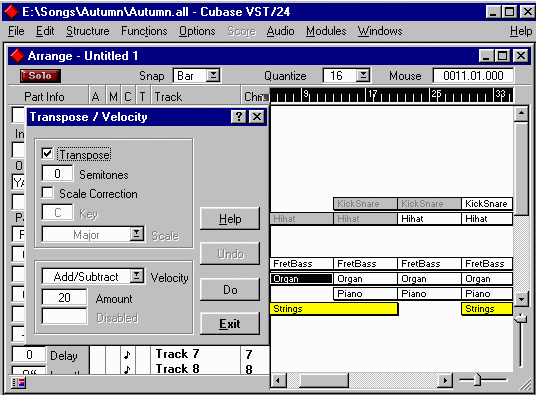The image size is (536, 395).
Task: Click bar 25 on the ruler
Action: click(x=436, y=93)
